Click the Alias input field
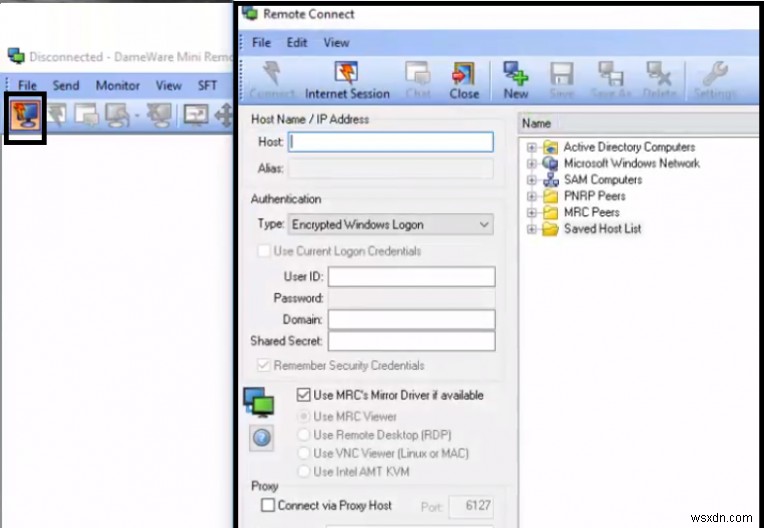 click(390, 169)
